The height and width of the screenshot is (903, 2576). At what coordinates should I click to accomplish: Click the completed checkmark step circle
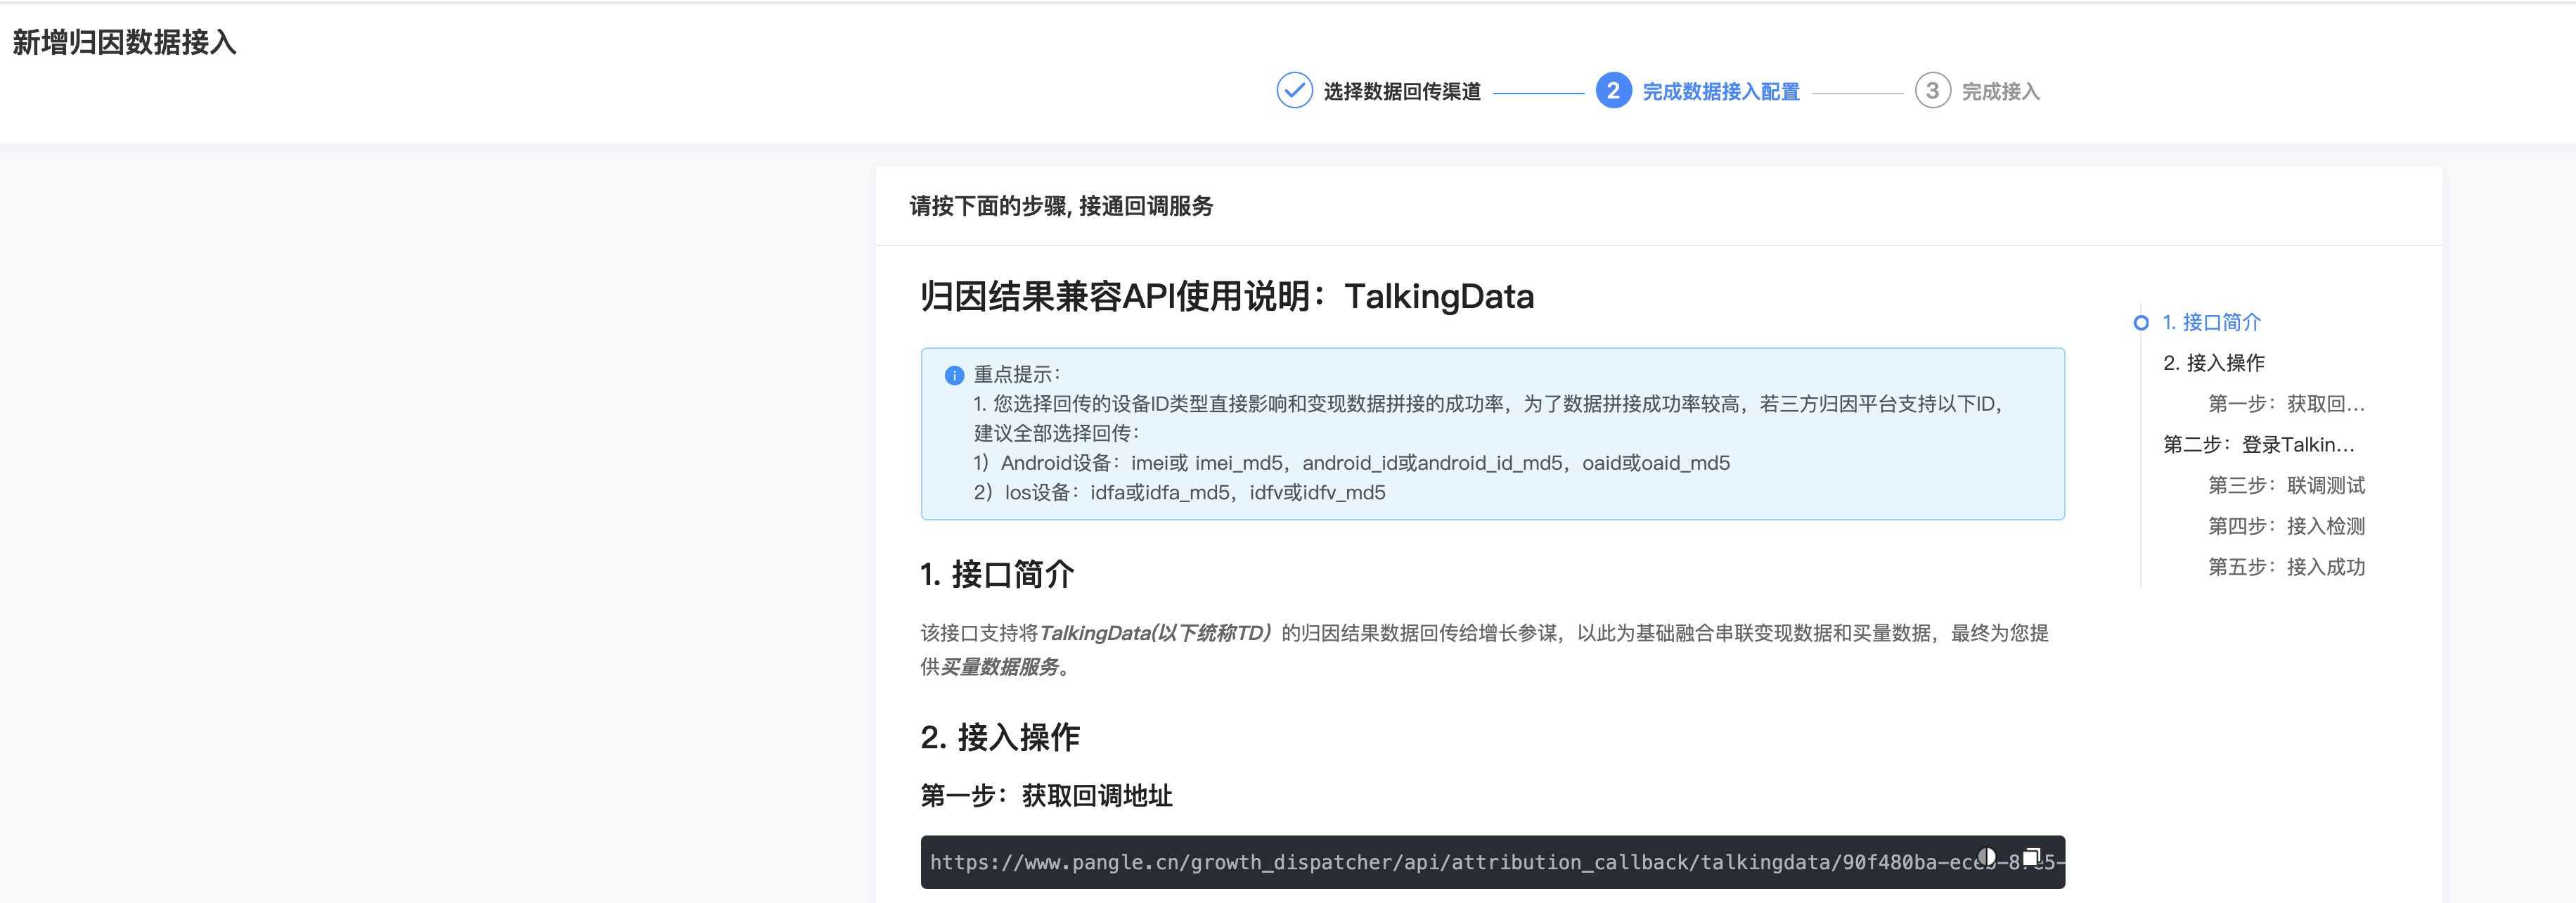pos(1294,90)
